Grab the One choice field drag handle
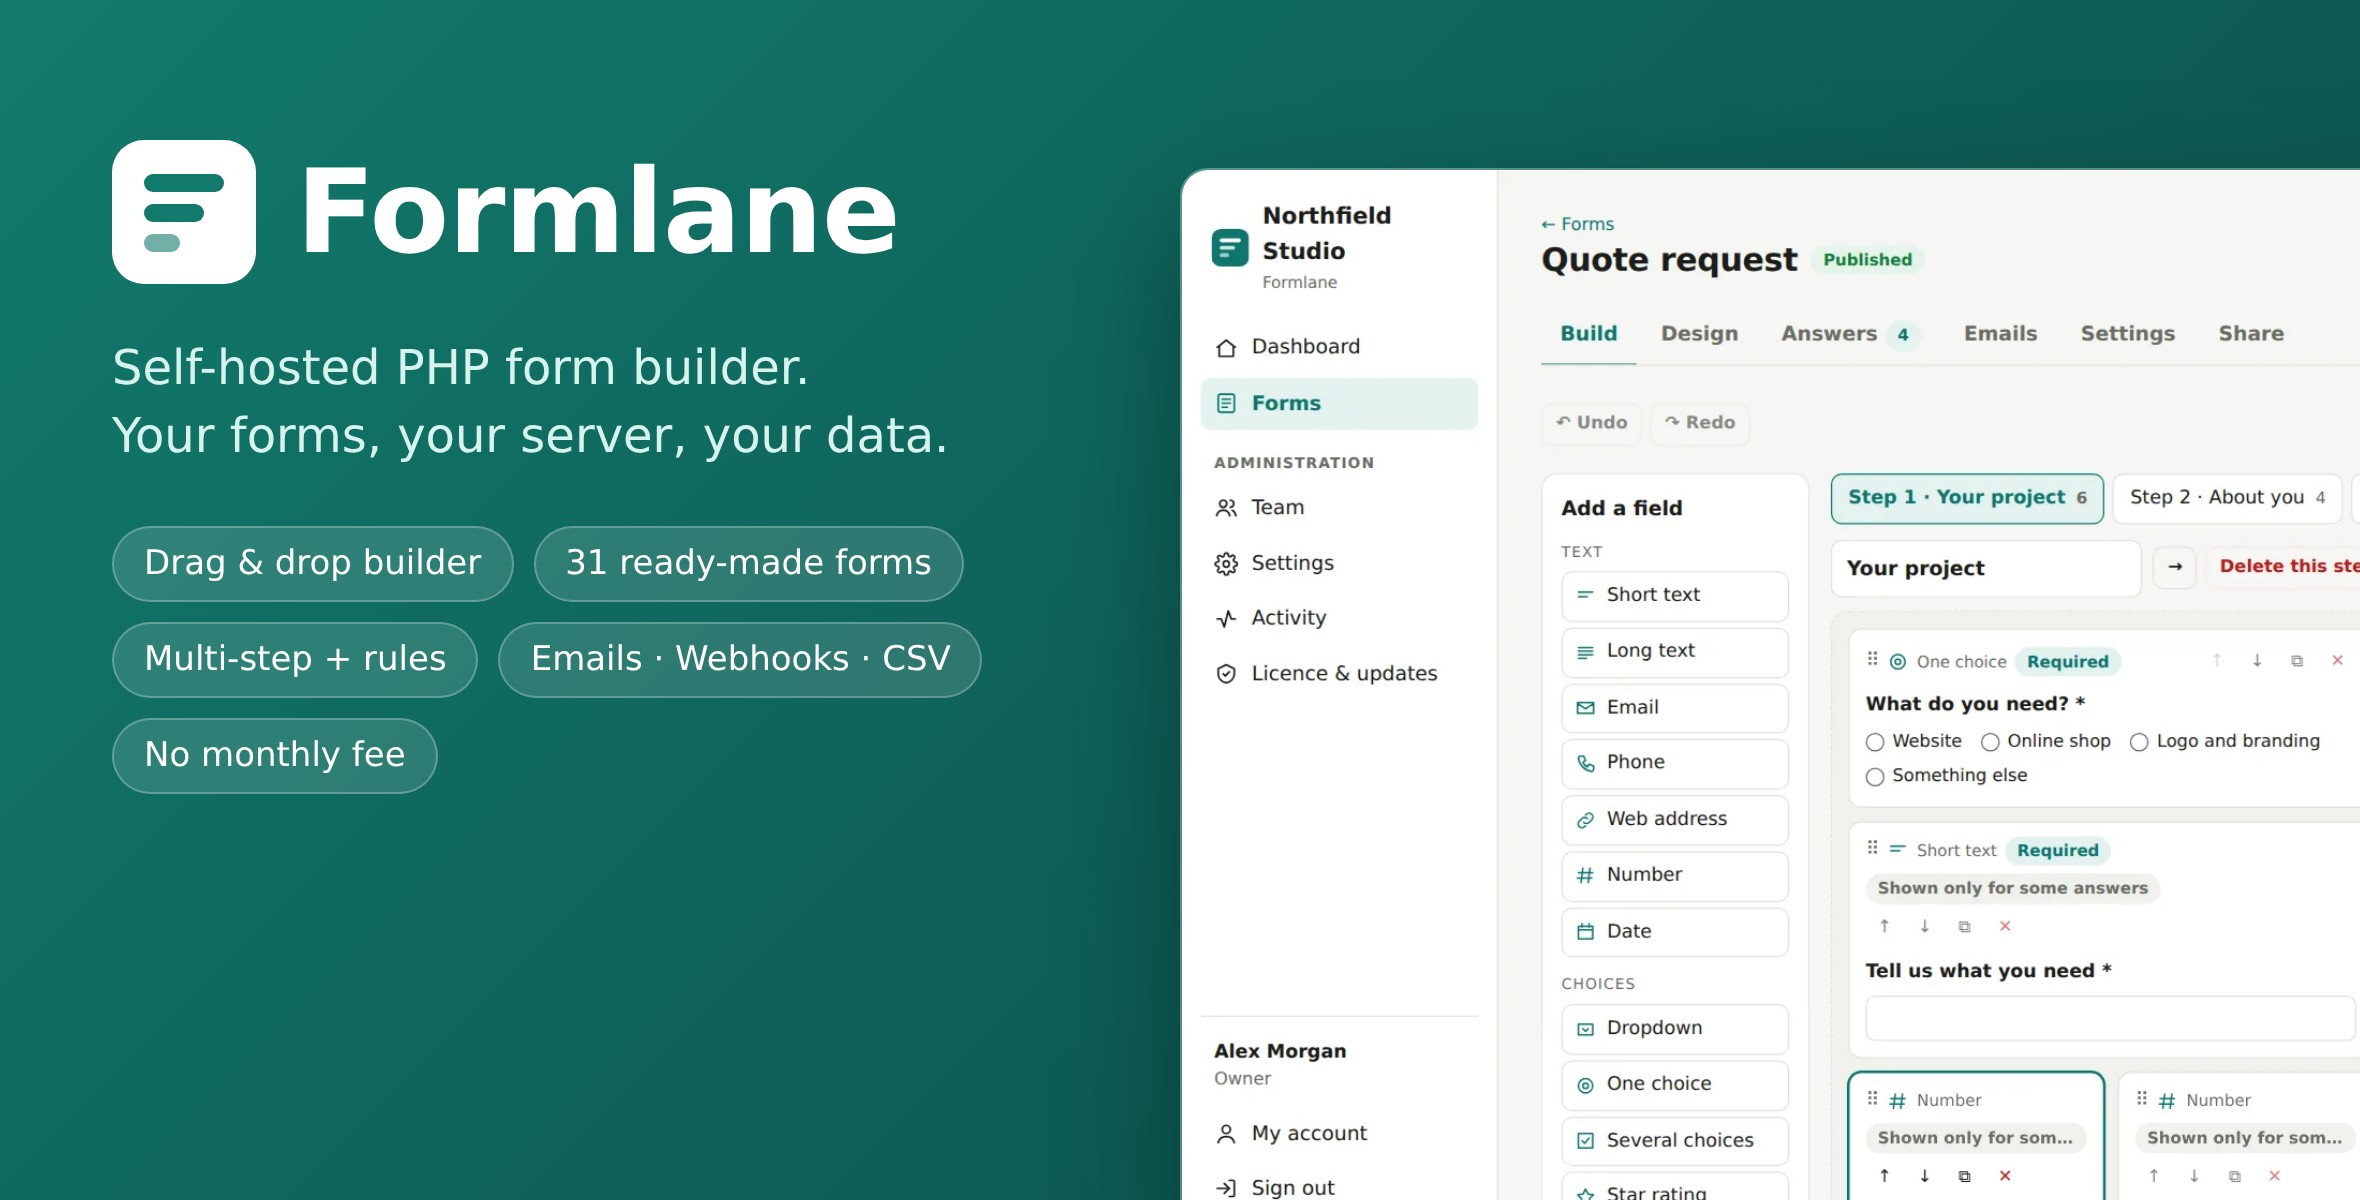The image size is (2360, 1200). pos(1872,660)
